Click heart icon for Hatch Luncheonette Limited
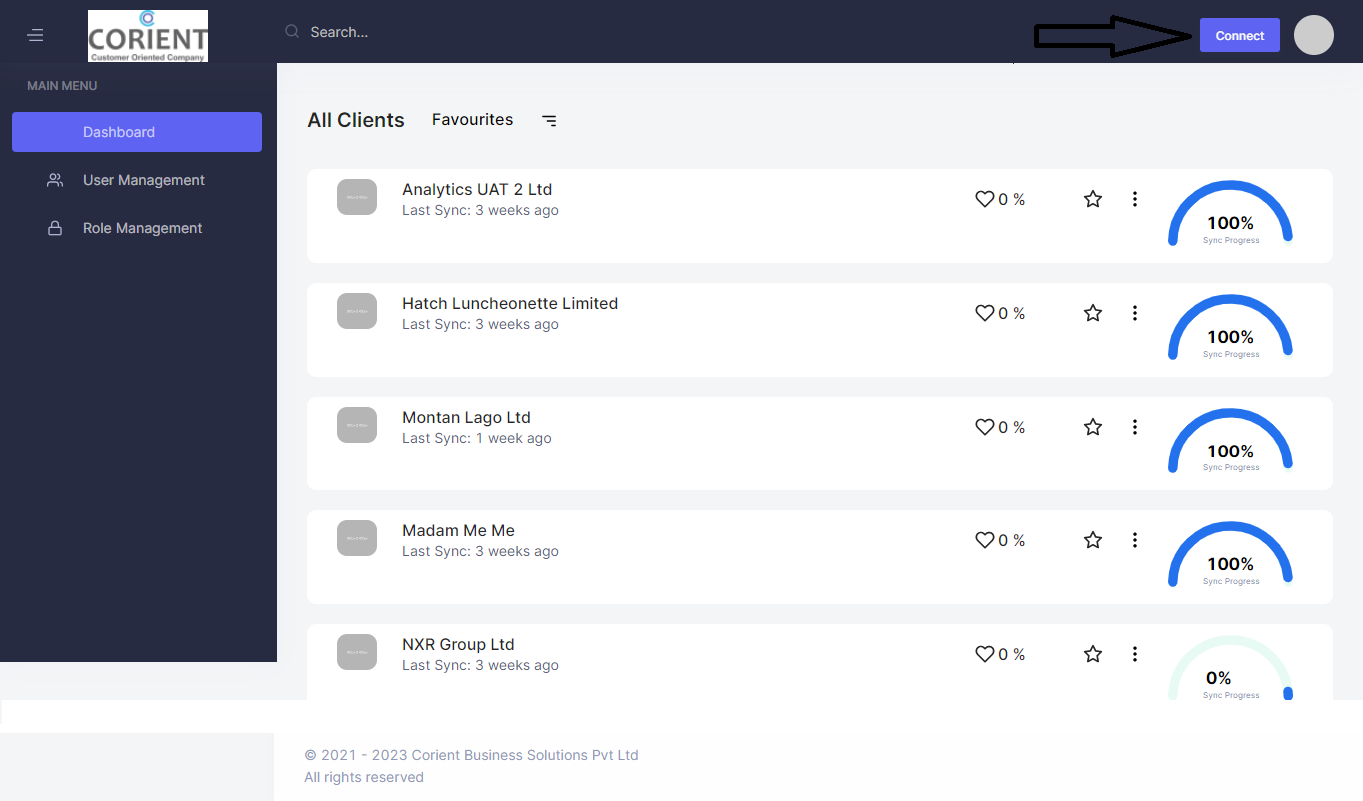 point(984,313)
